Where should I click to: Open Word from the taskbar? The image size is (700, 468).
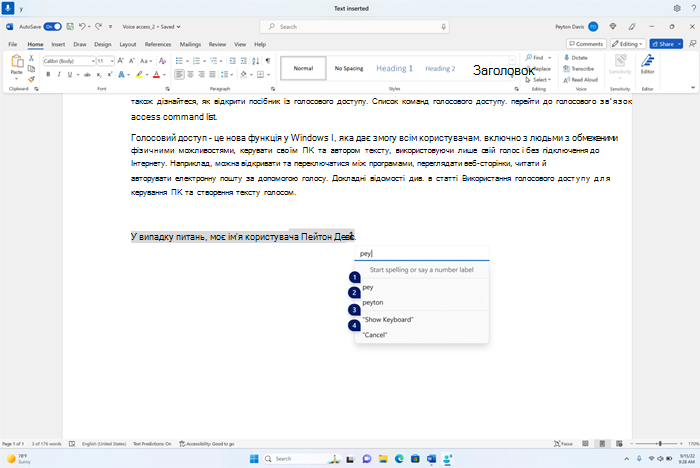431,459
